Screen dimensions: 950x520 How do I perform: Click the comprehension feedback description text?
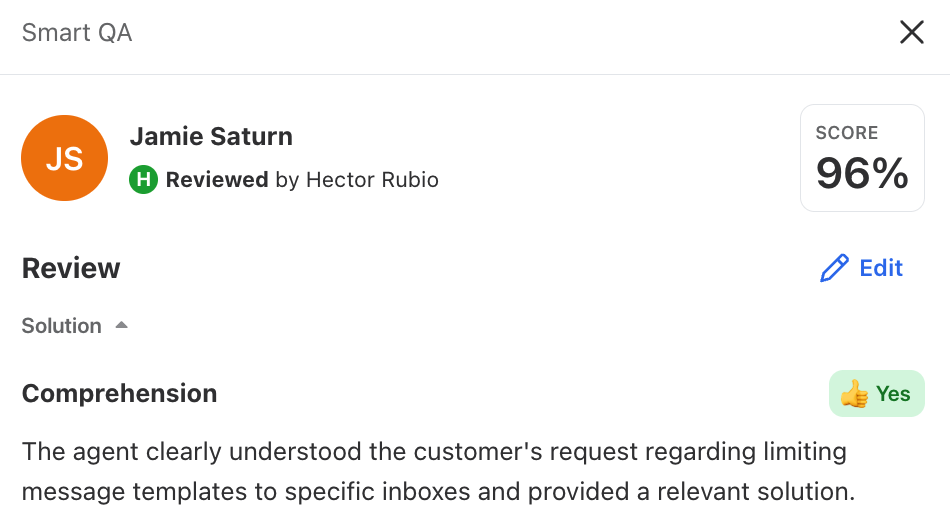point(439,472)
